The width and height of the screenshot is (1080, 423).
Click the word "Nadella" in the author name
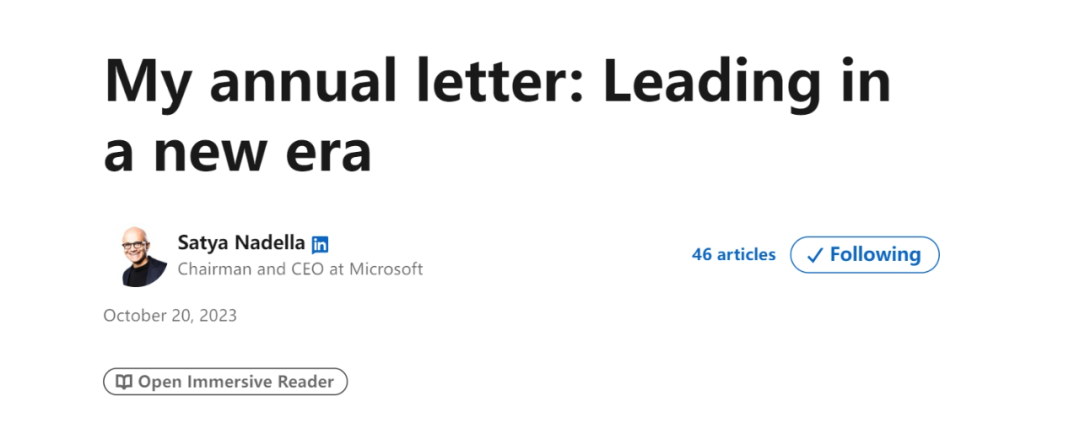click(x=271, y=243)
